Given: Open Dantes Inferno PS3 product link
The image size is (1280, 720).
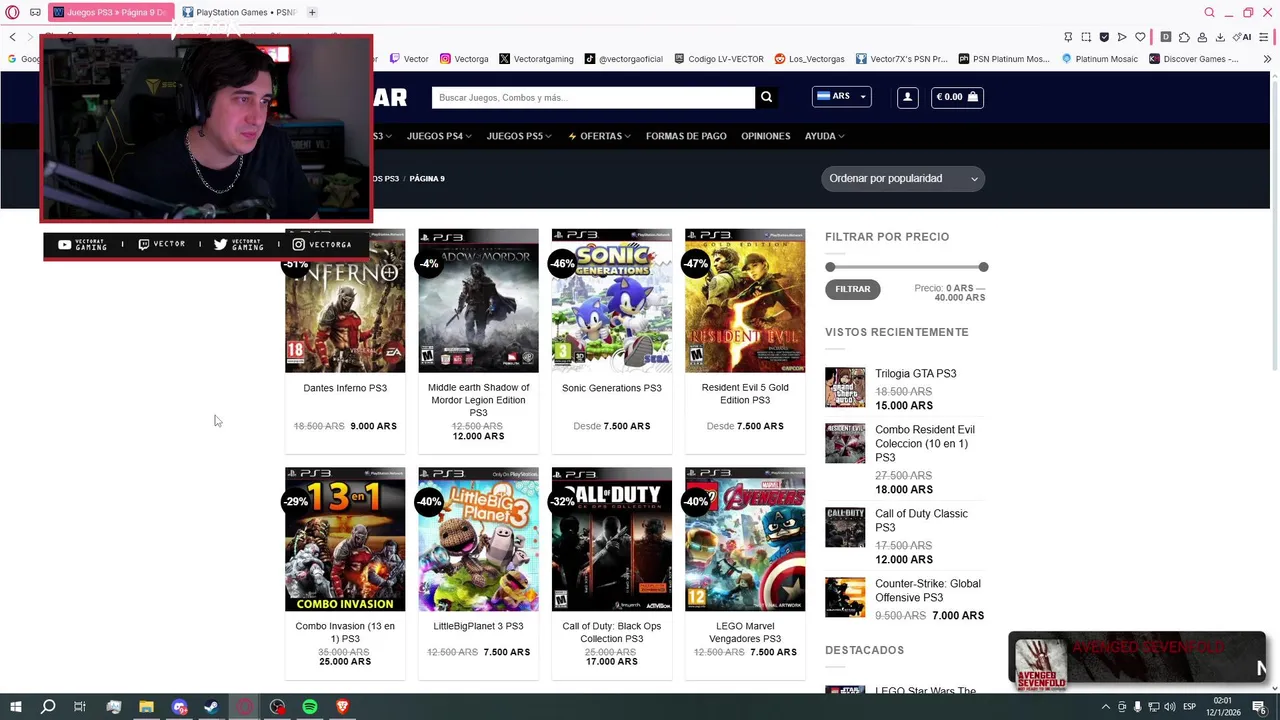Looking at the screenshot, I should click(x=345, y=388).
